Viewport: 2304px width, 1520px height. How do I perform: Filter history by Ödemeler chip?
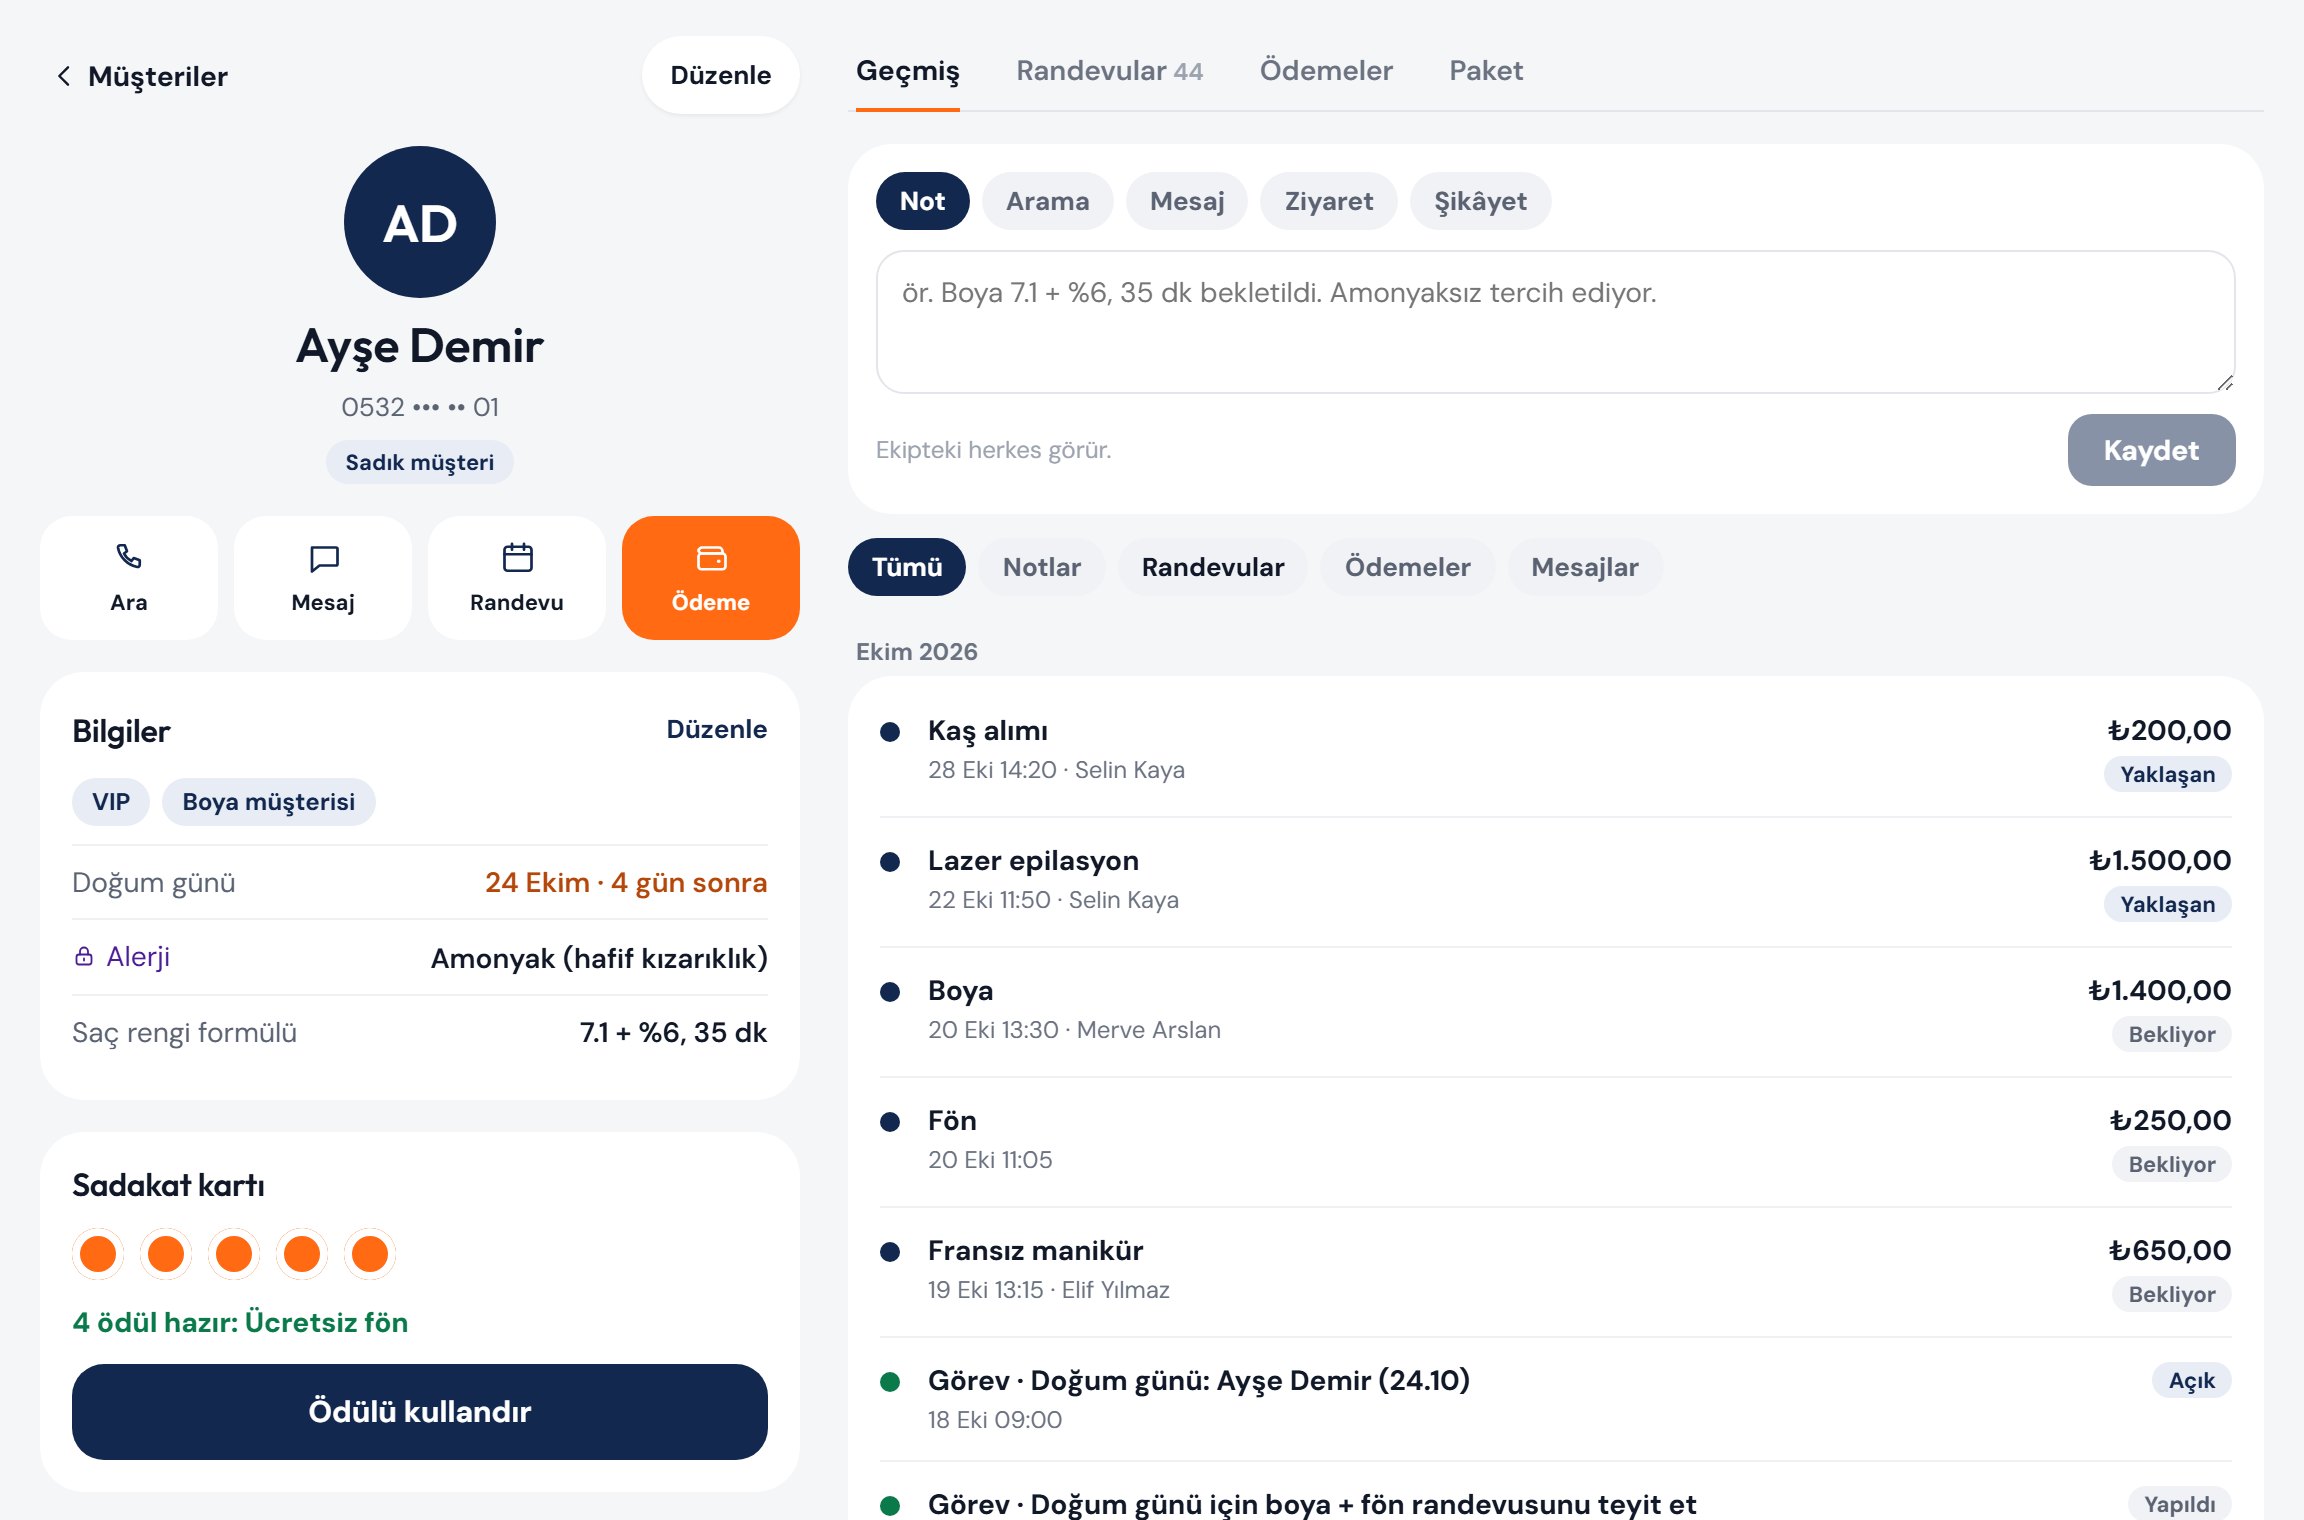point(1408,567)
